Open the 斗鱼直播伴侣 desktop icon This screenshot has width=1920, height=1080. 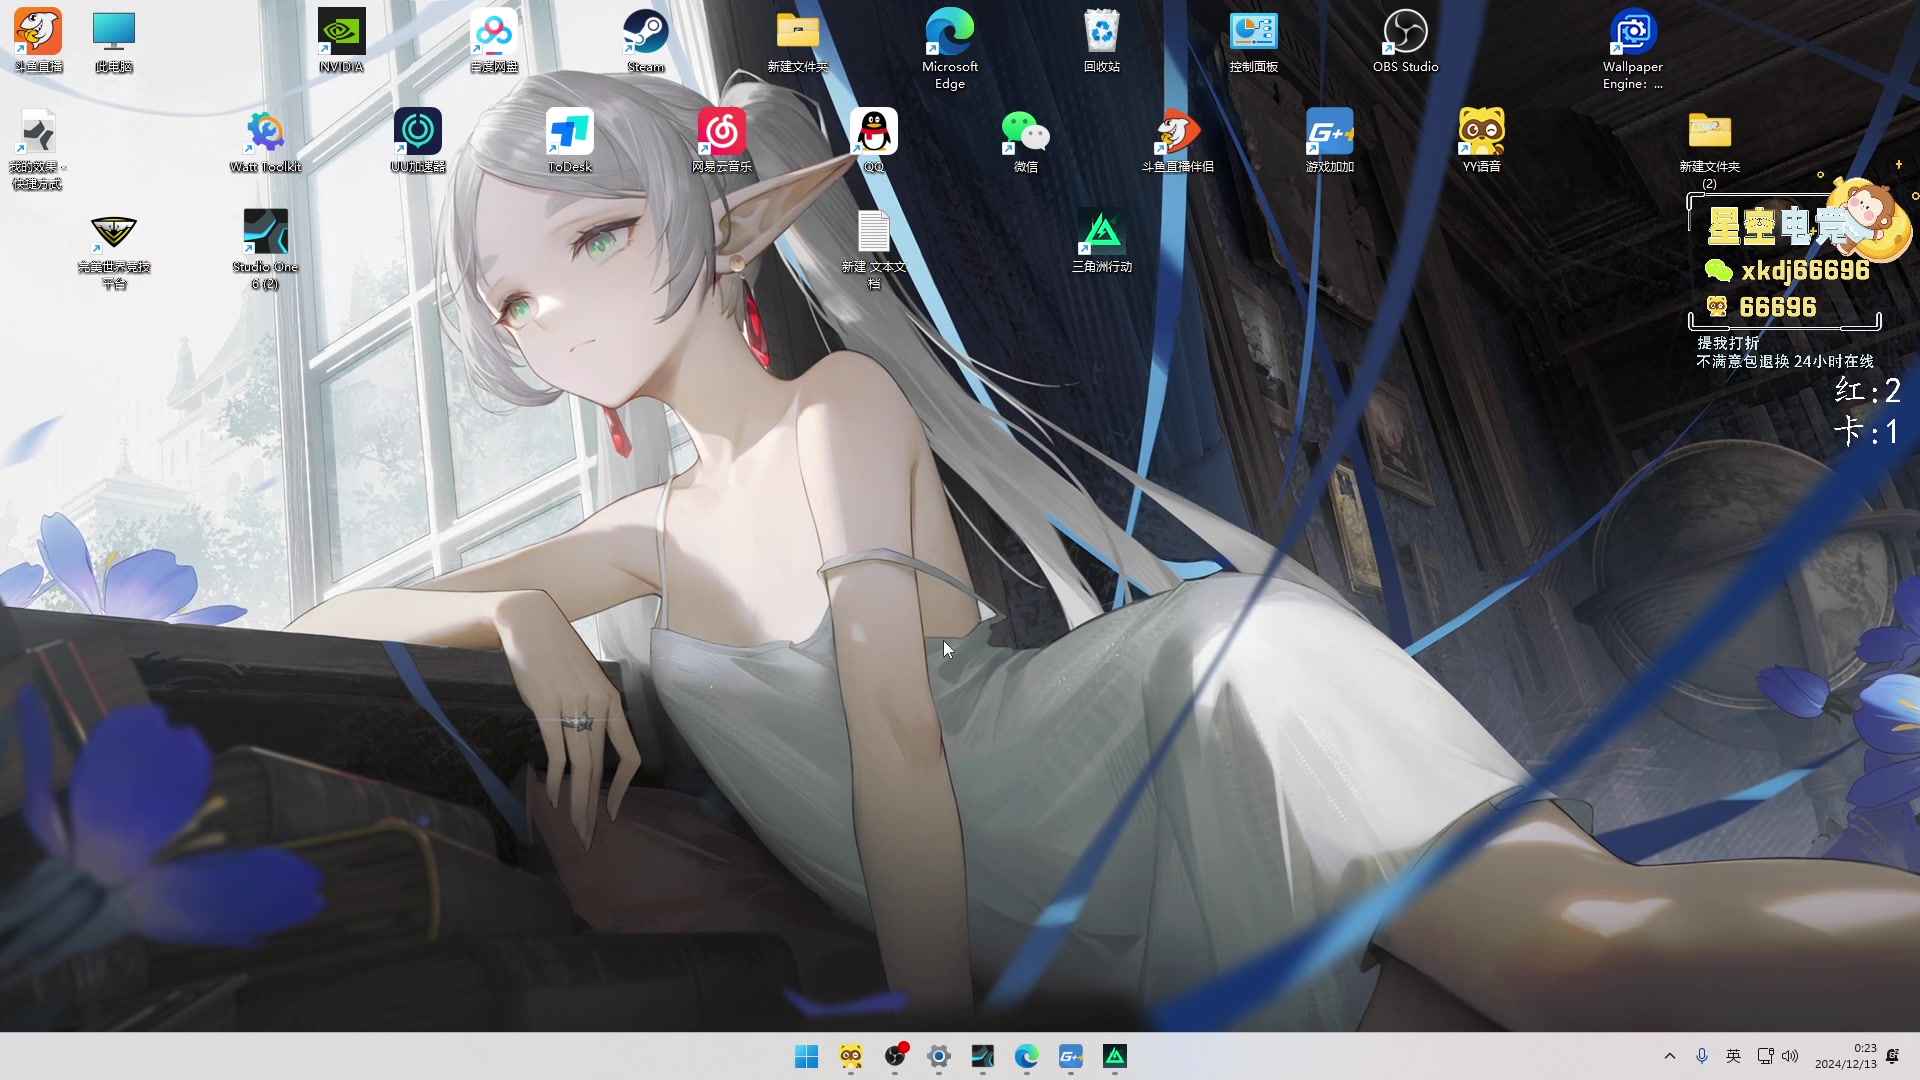click(x=1178, y=140)
